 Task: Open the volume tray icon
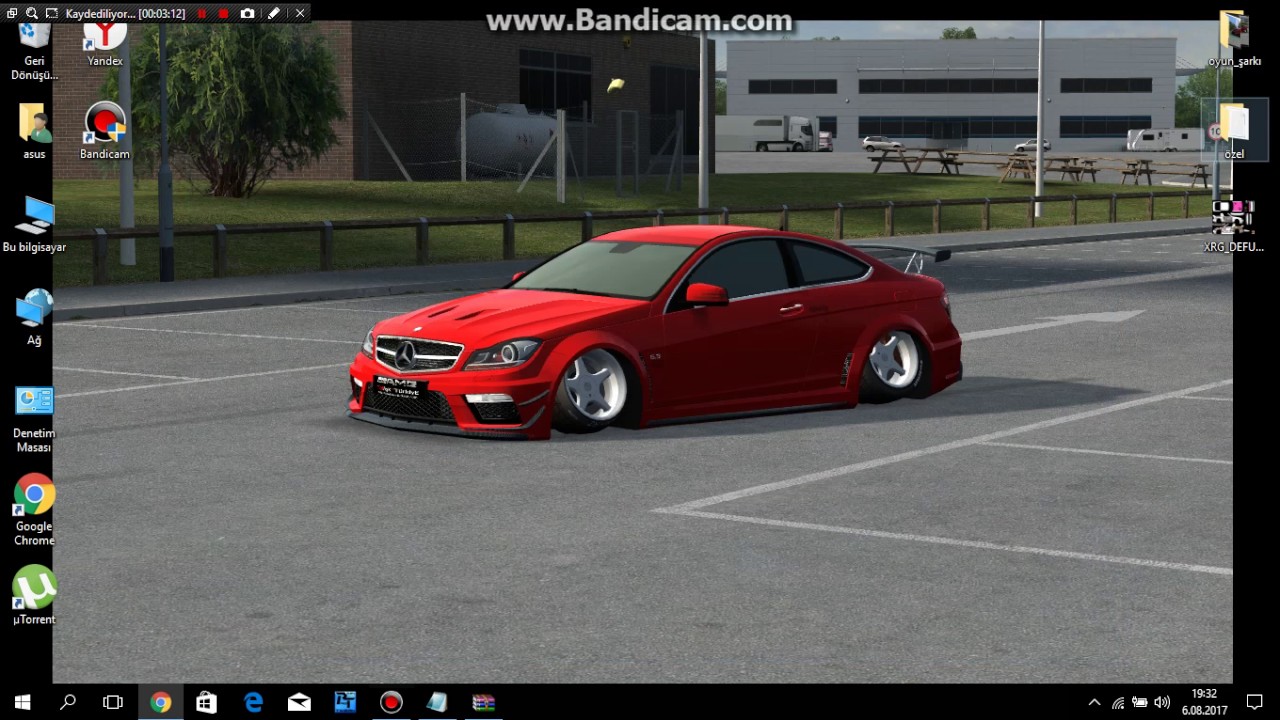tap(1162, 702)
